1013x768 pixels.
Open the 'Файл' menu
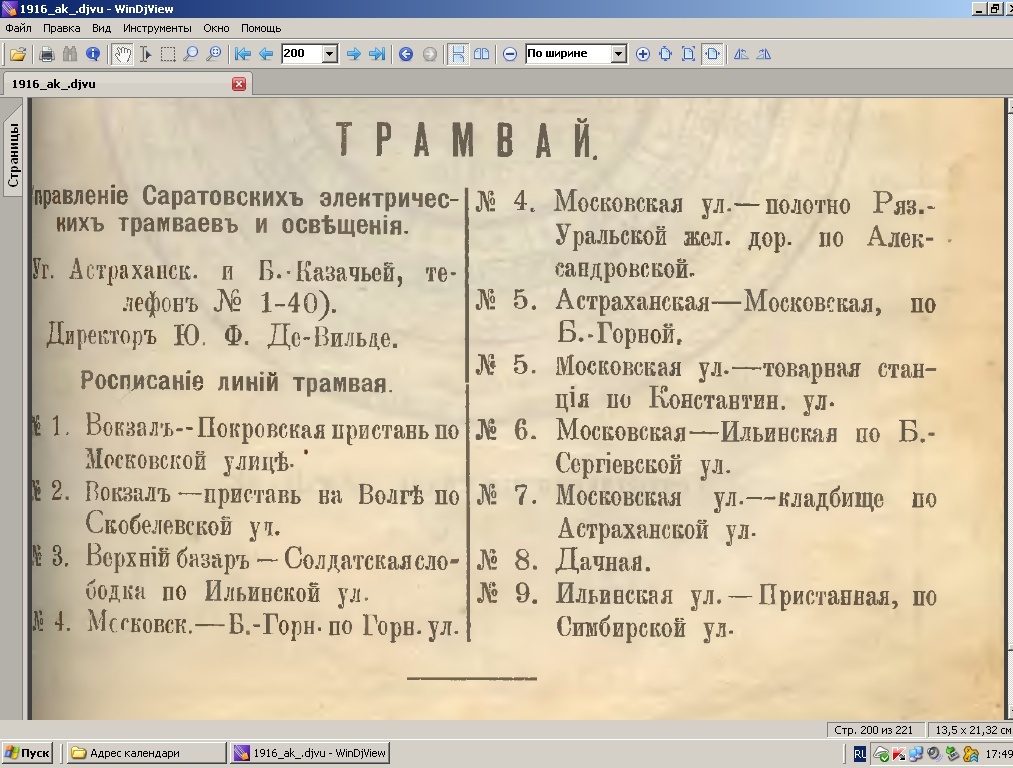coord(18,29)
